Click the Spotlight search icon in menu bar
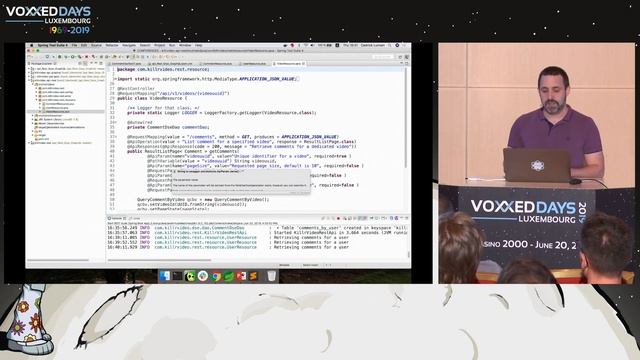Viewport: 640px width, 360px height. point(390,45)
